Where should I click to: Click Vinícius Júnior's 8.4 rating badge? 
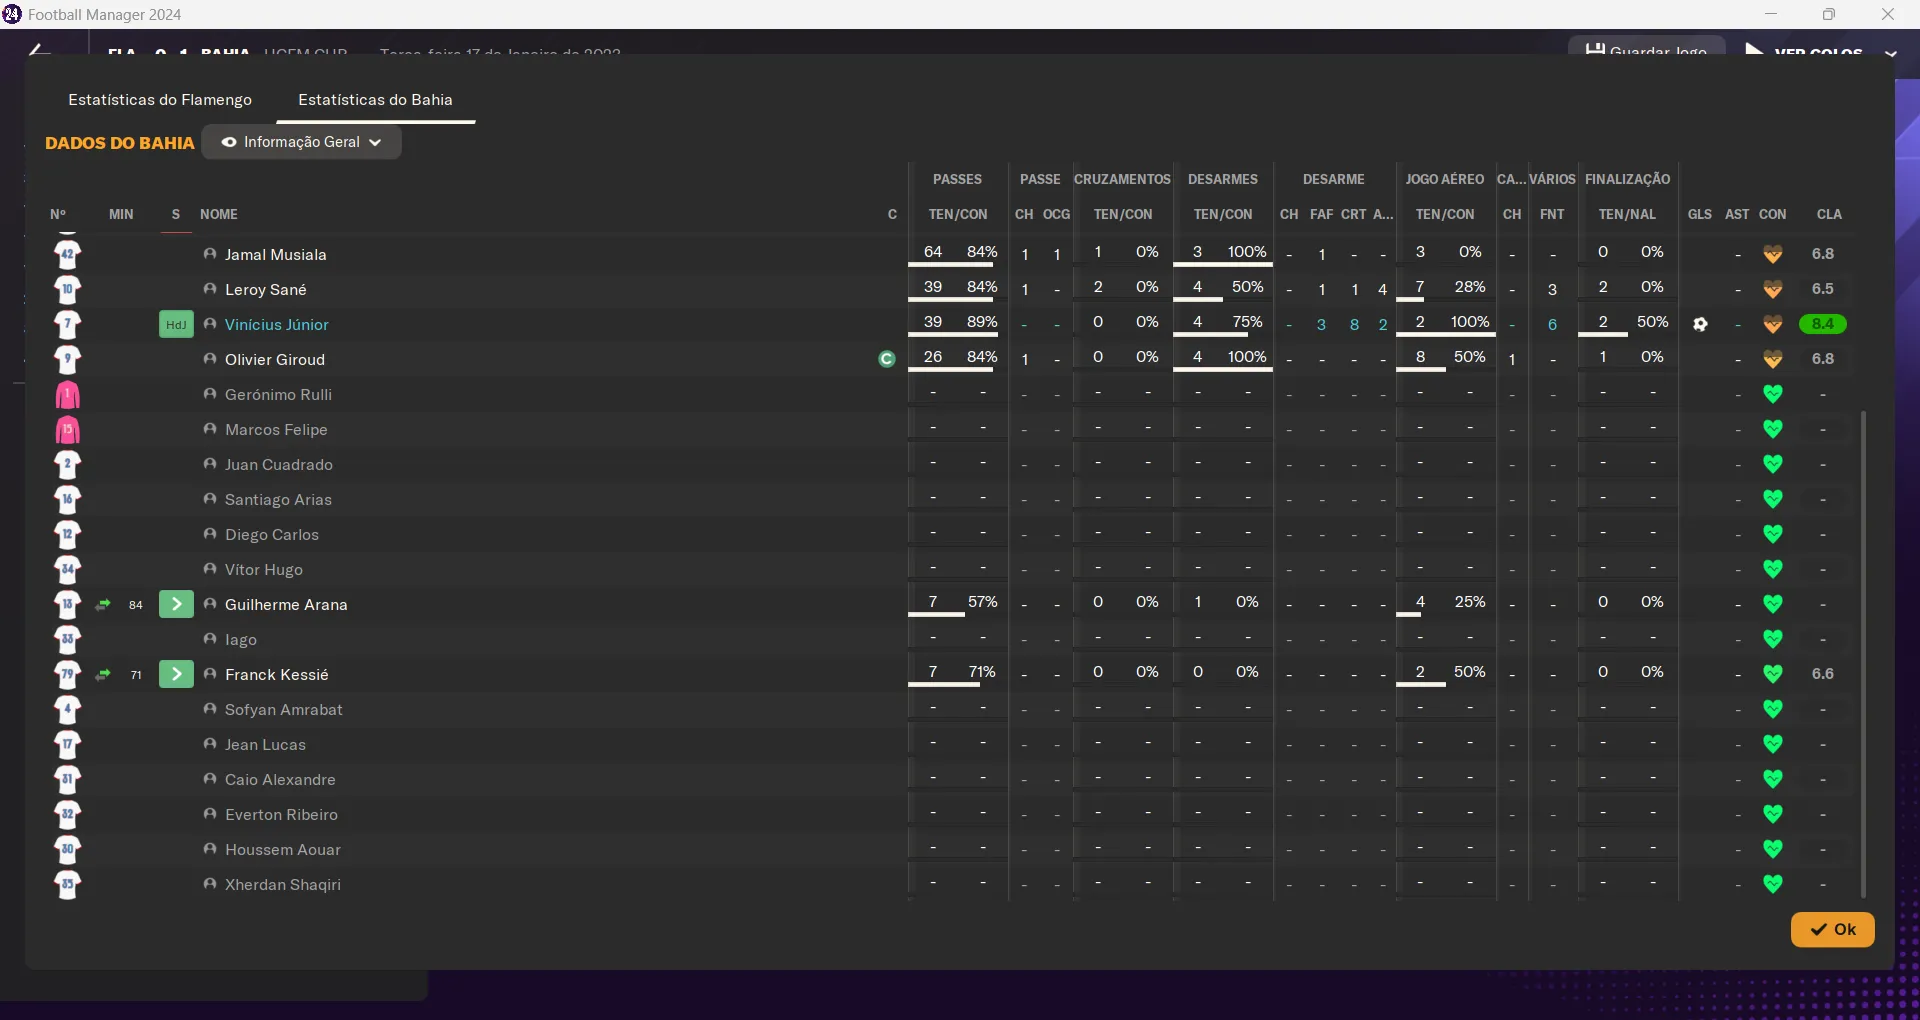(1823, 324)
